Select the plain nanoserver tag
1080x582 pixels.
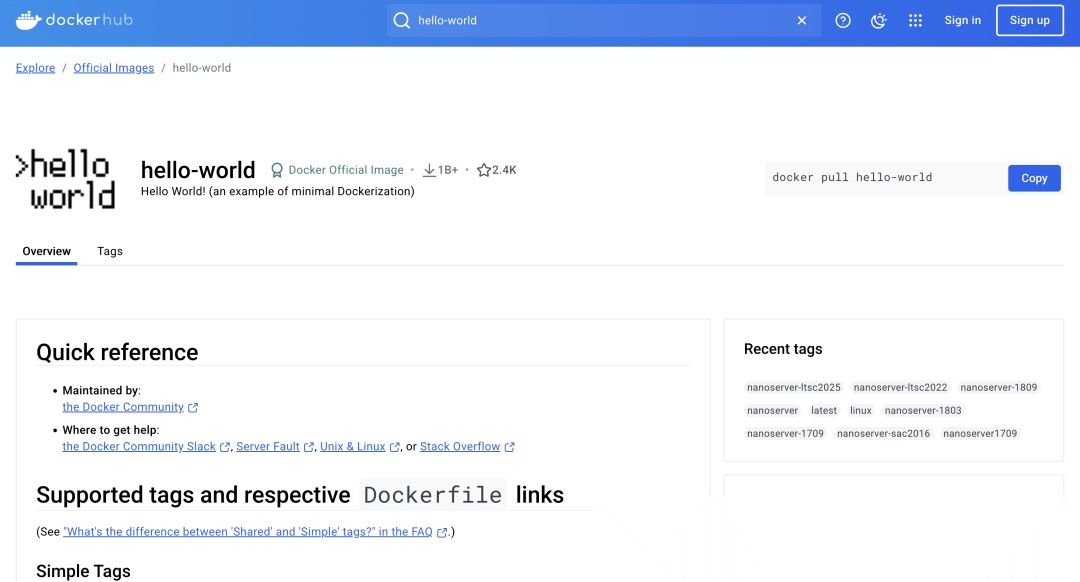point(772,410)
